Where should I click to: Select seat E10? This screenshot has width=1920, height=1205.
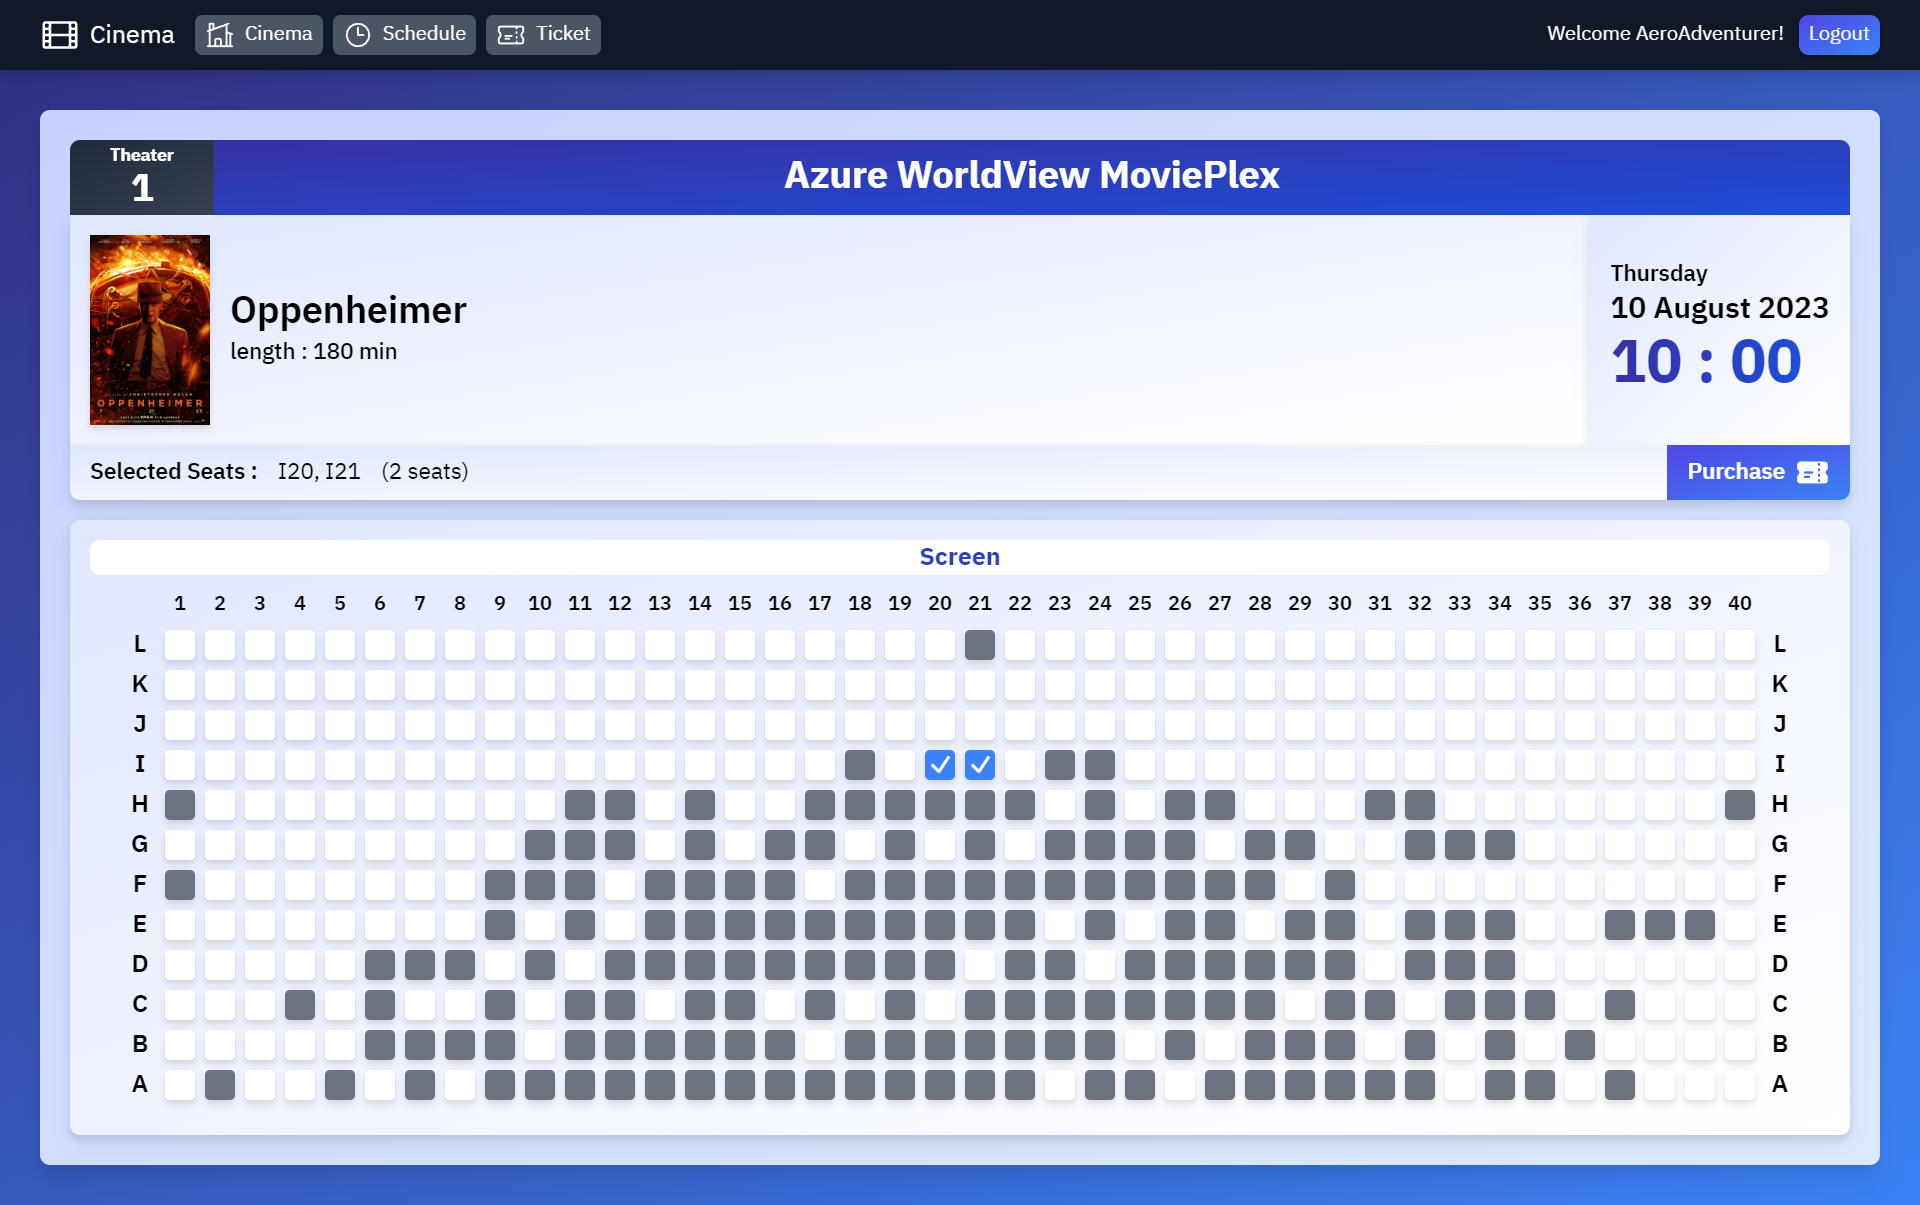pos(540,925)
